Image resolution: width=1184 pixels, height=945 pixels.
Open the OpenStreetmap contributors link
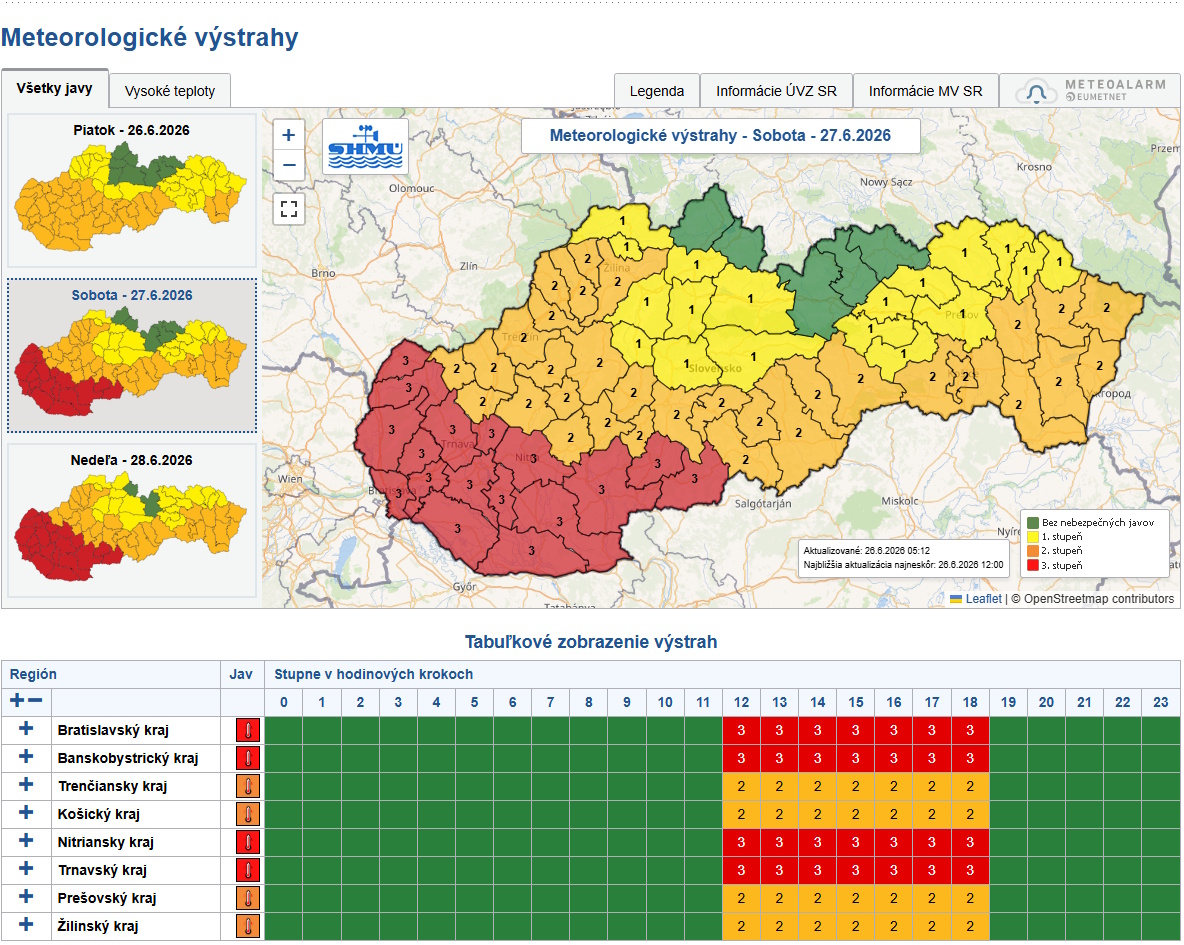click(1099, 599)
